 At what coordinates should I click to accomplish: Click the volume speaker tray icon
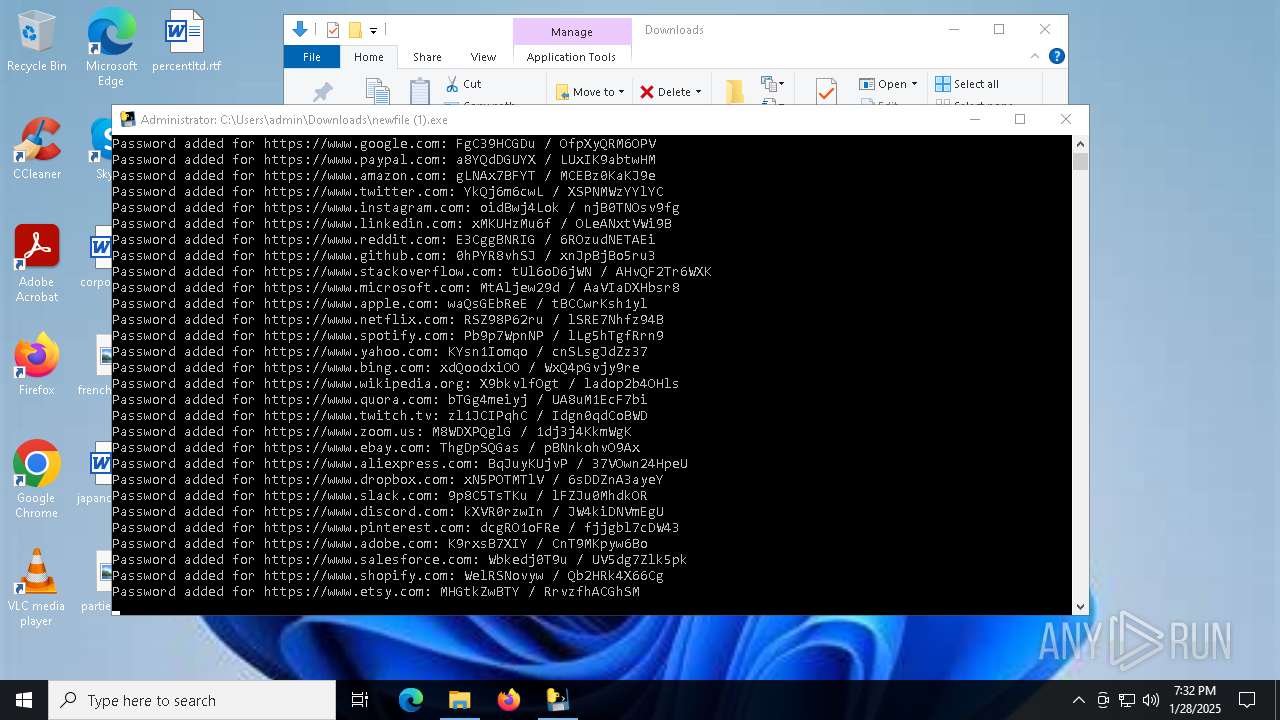pos(1151,700)
